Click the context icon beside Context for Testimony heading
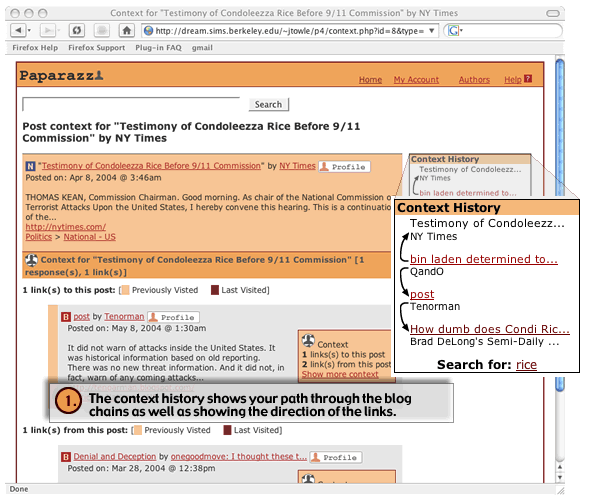This screenshot has height=498, width=608. 31,260
